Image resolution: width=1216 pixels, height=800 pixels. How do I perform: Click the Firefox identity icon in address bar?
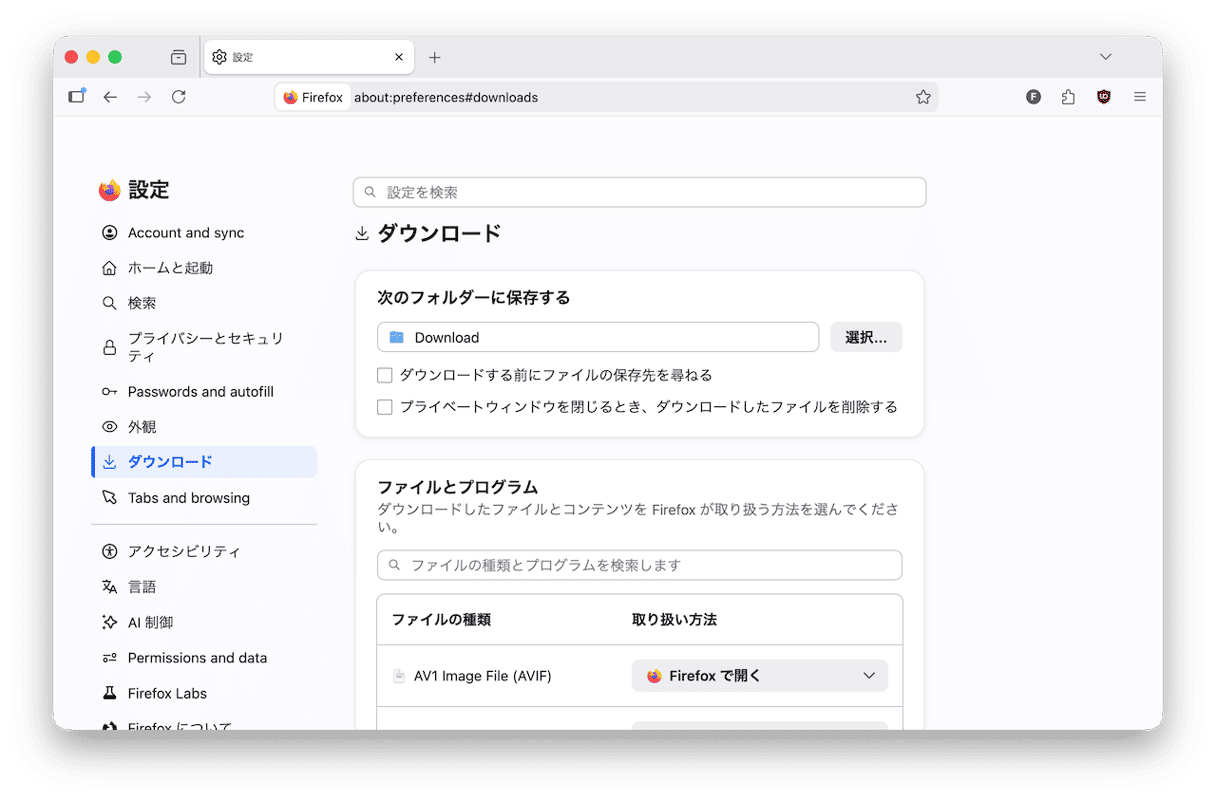click(312, 97)
